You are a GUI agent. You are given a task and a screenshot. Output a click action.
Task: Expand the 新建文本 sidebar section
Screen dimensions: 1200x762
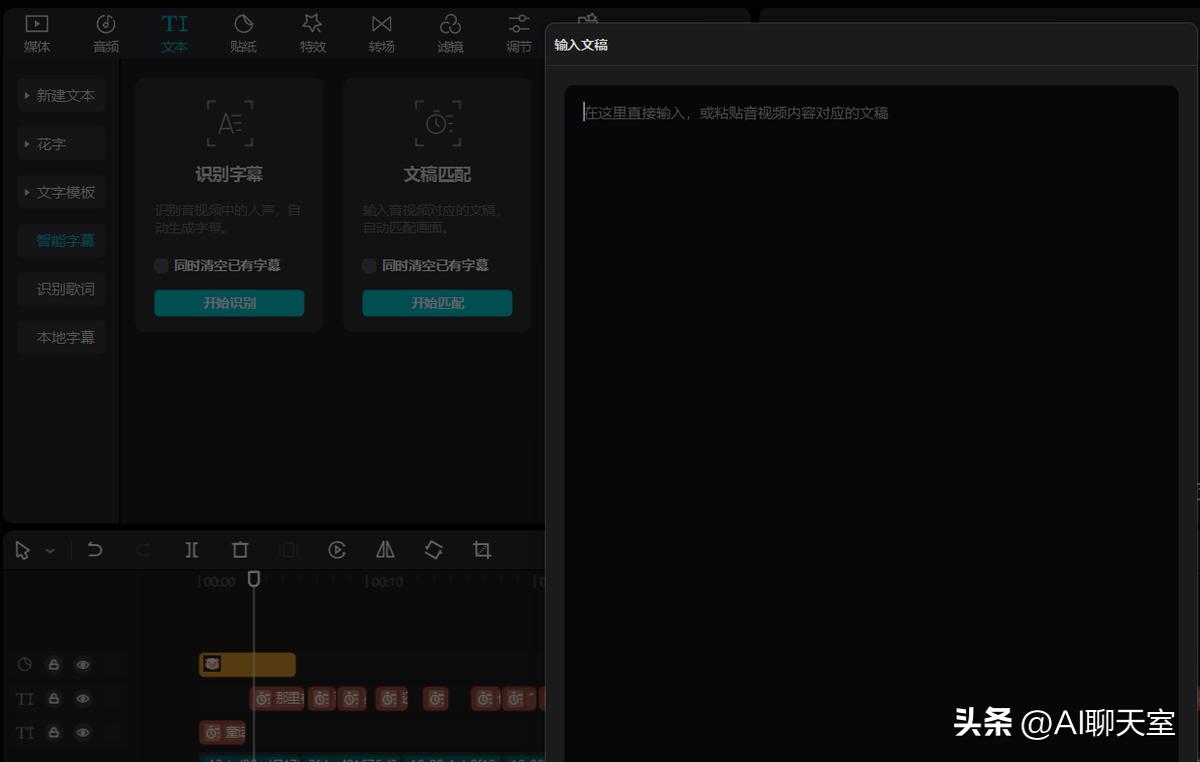click(x=61, y=95)
